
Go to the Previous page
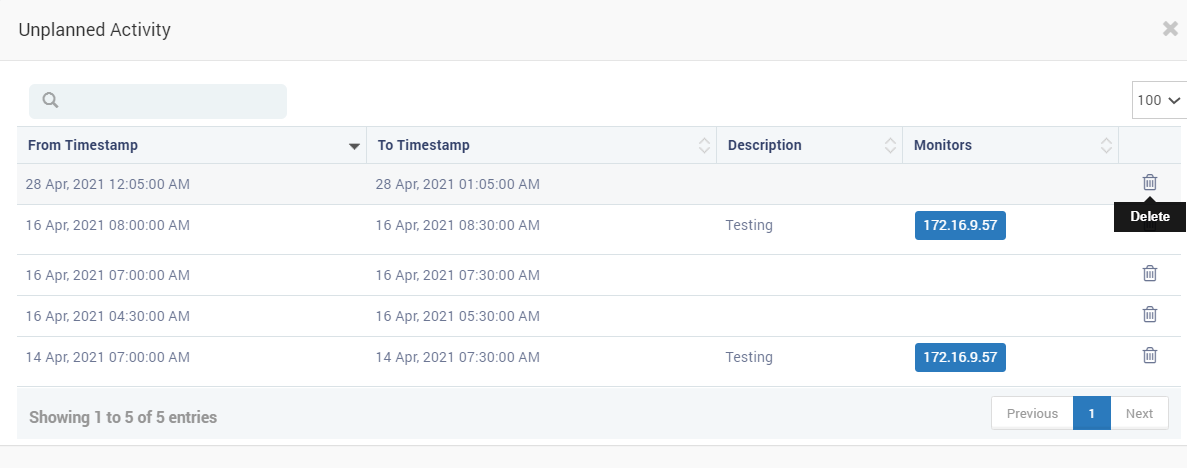[1033, 413]
